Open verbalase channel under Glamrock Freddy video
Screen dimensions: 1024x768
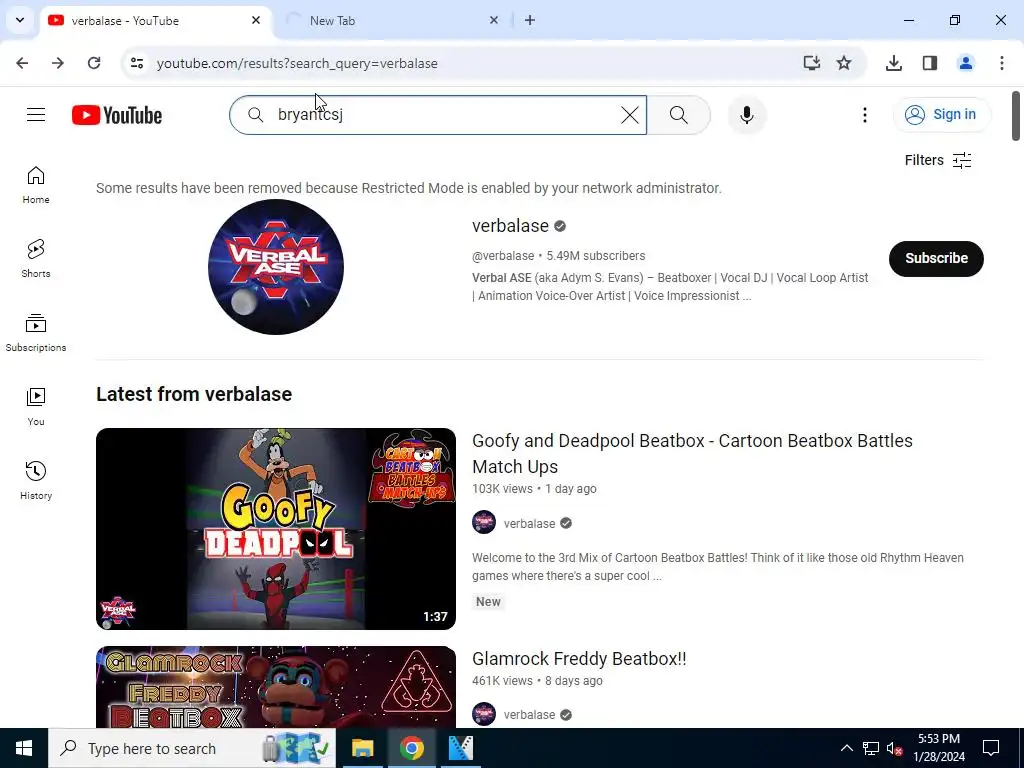(529, 714)
